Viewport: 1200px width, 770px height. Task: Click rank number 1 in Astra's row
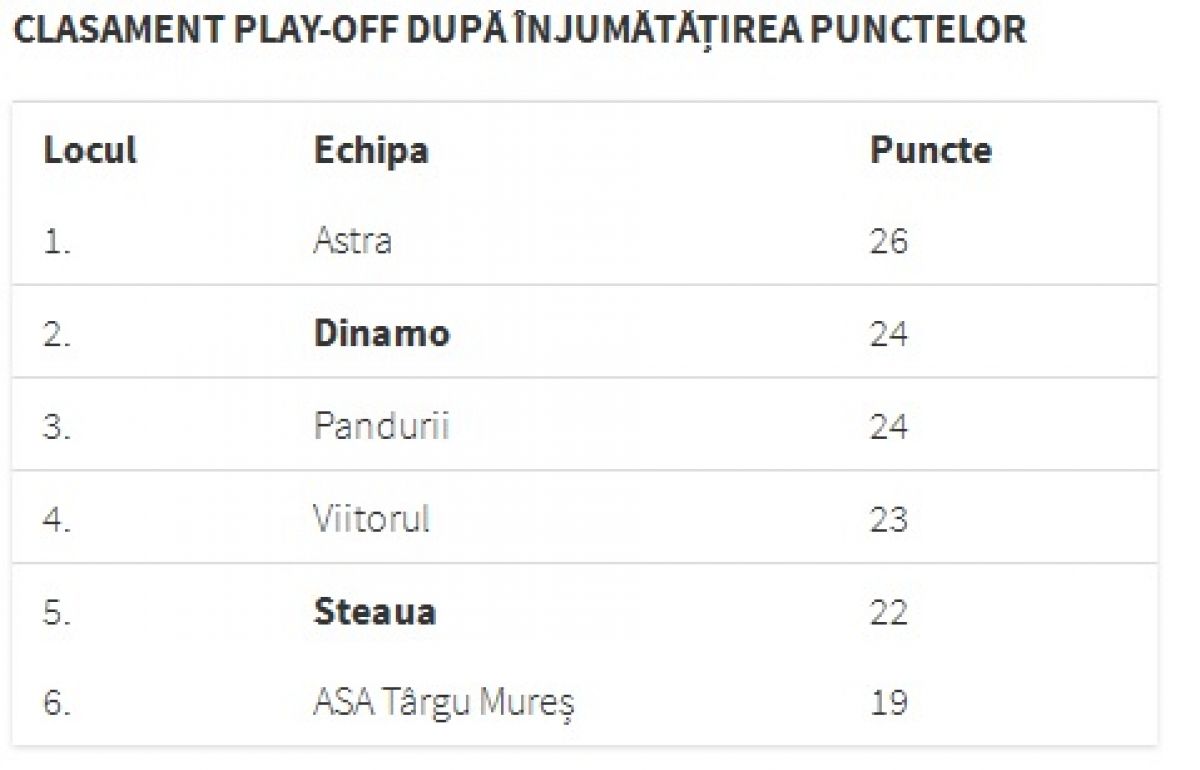click(56, 241)
